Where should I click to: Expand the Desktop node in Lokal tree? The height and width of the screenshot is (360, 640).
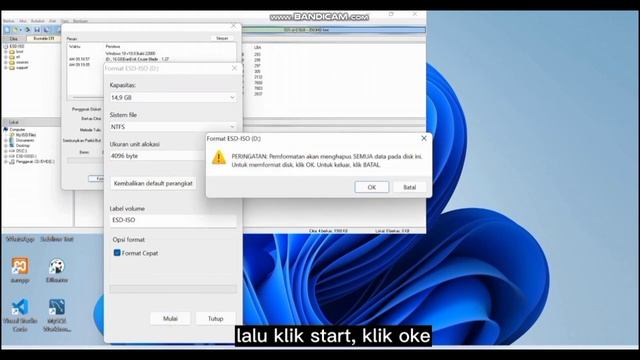[6, 145]
